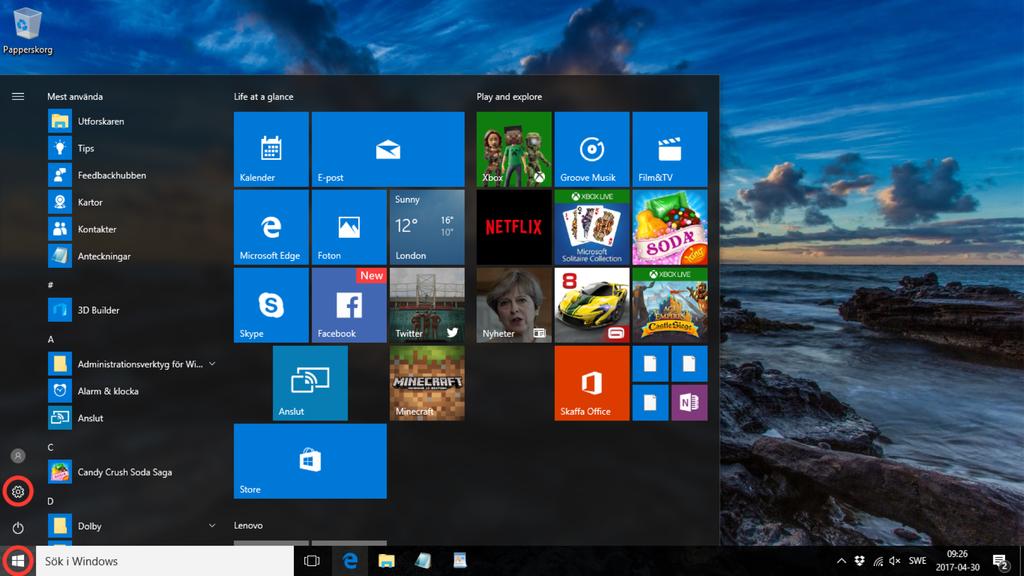
Task: Click the letter D group header
Action: [x=51, y=502]
